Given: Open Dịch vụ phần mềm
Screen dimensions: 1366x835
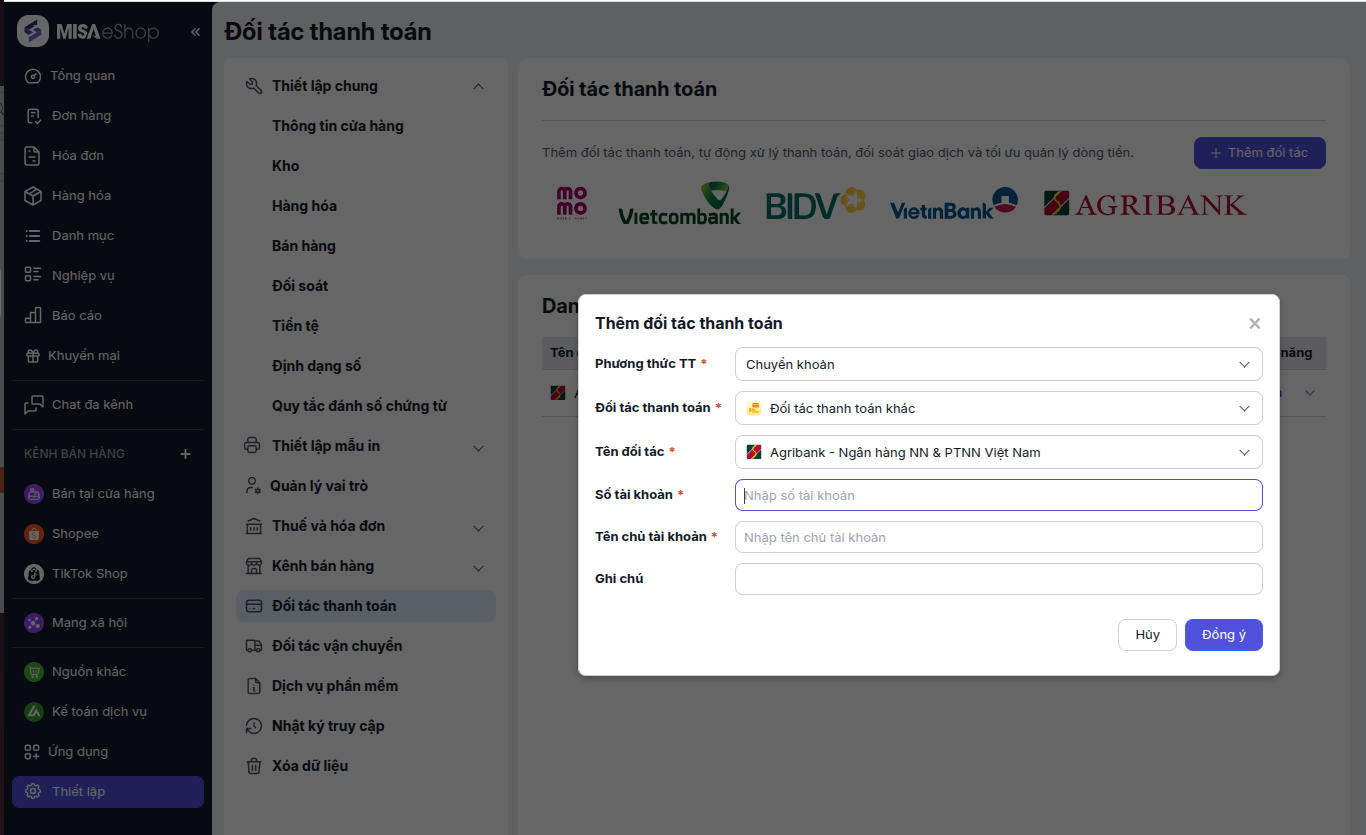Looking at the screenshot, I should [x=335, y=686].
